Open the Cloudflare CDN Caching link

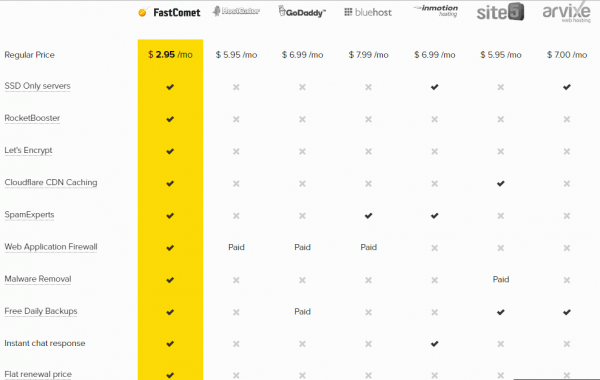coord(51,183)
